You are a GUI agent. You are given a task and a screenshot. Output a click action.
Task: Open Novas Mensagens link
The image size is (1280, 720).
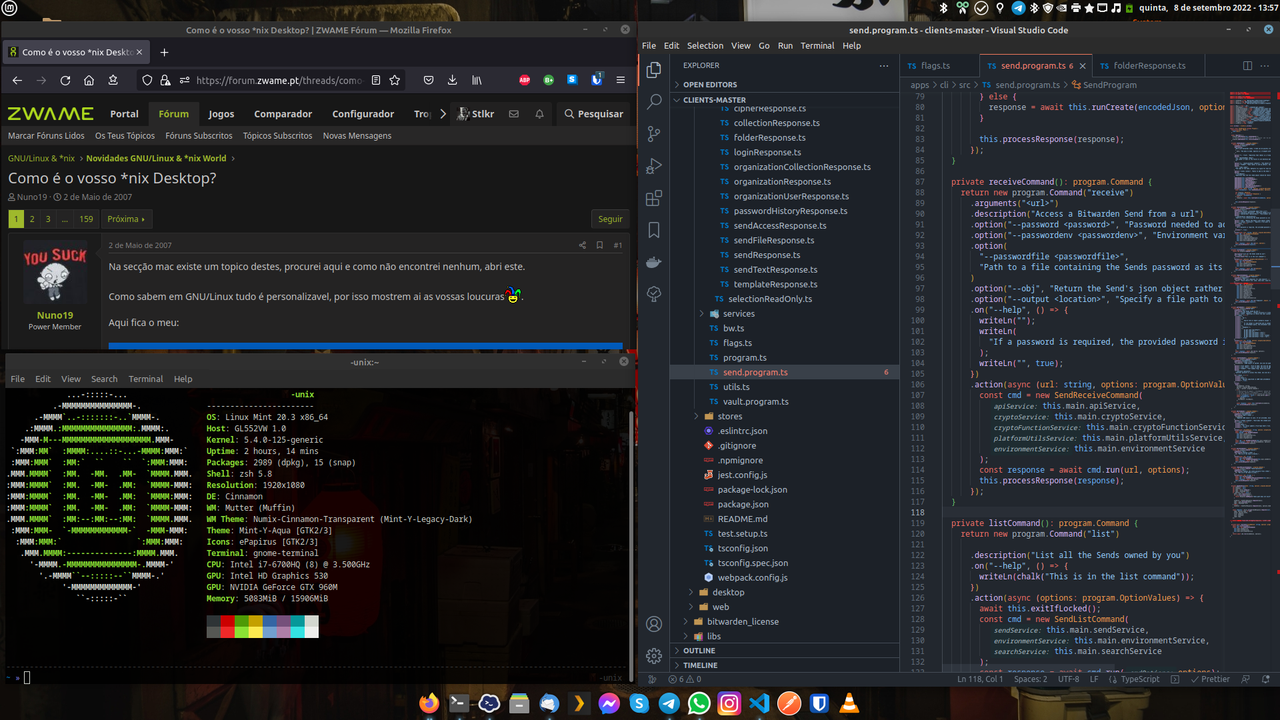click(357, 136)
